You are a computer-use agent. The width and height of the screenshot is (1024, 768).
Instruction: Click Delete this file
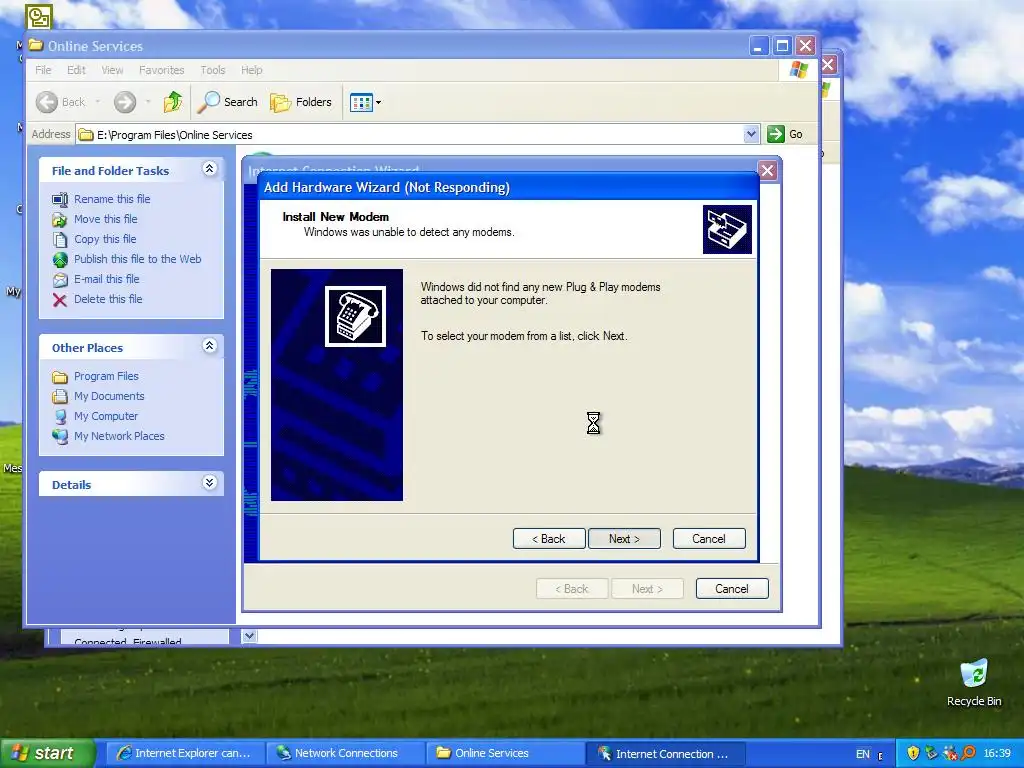coord(108,299)
